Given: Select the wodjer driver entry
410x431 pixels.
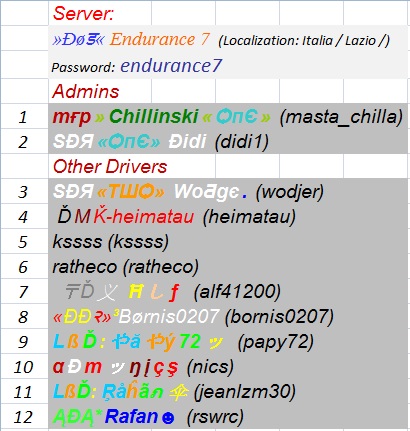Looking at the screenshot, I should pos(228,191).
